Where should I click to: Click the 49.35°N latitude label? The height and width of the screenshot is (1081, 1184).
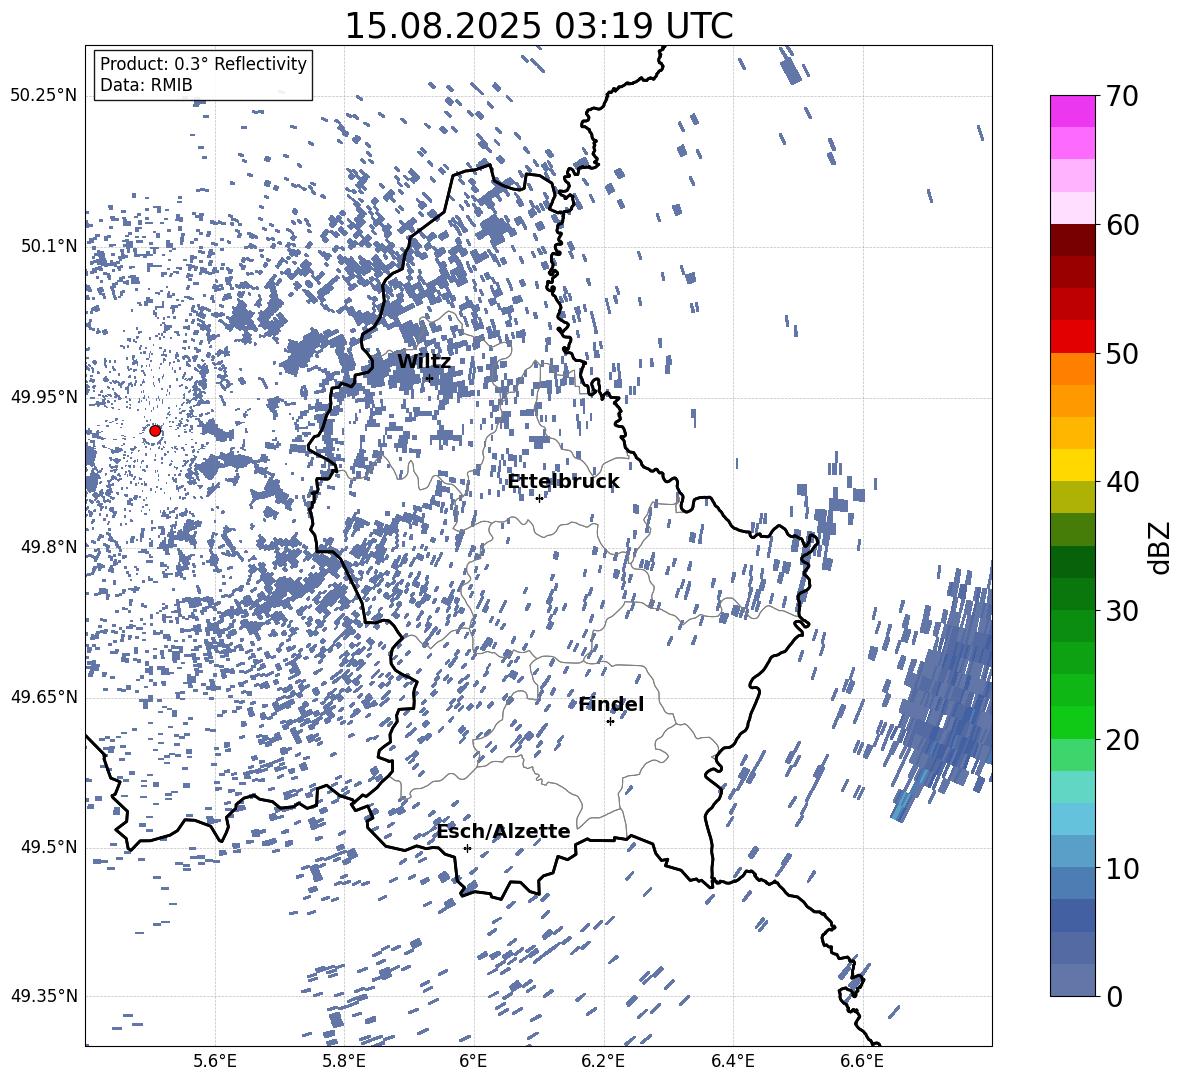click(x=44, y=996)
